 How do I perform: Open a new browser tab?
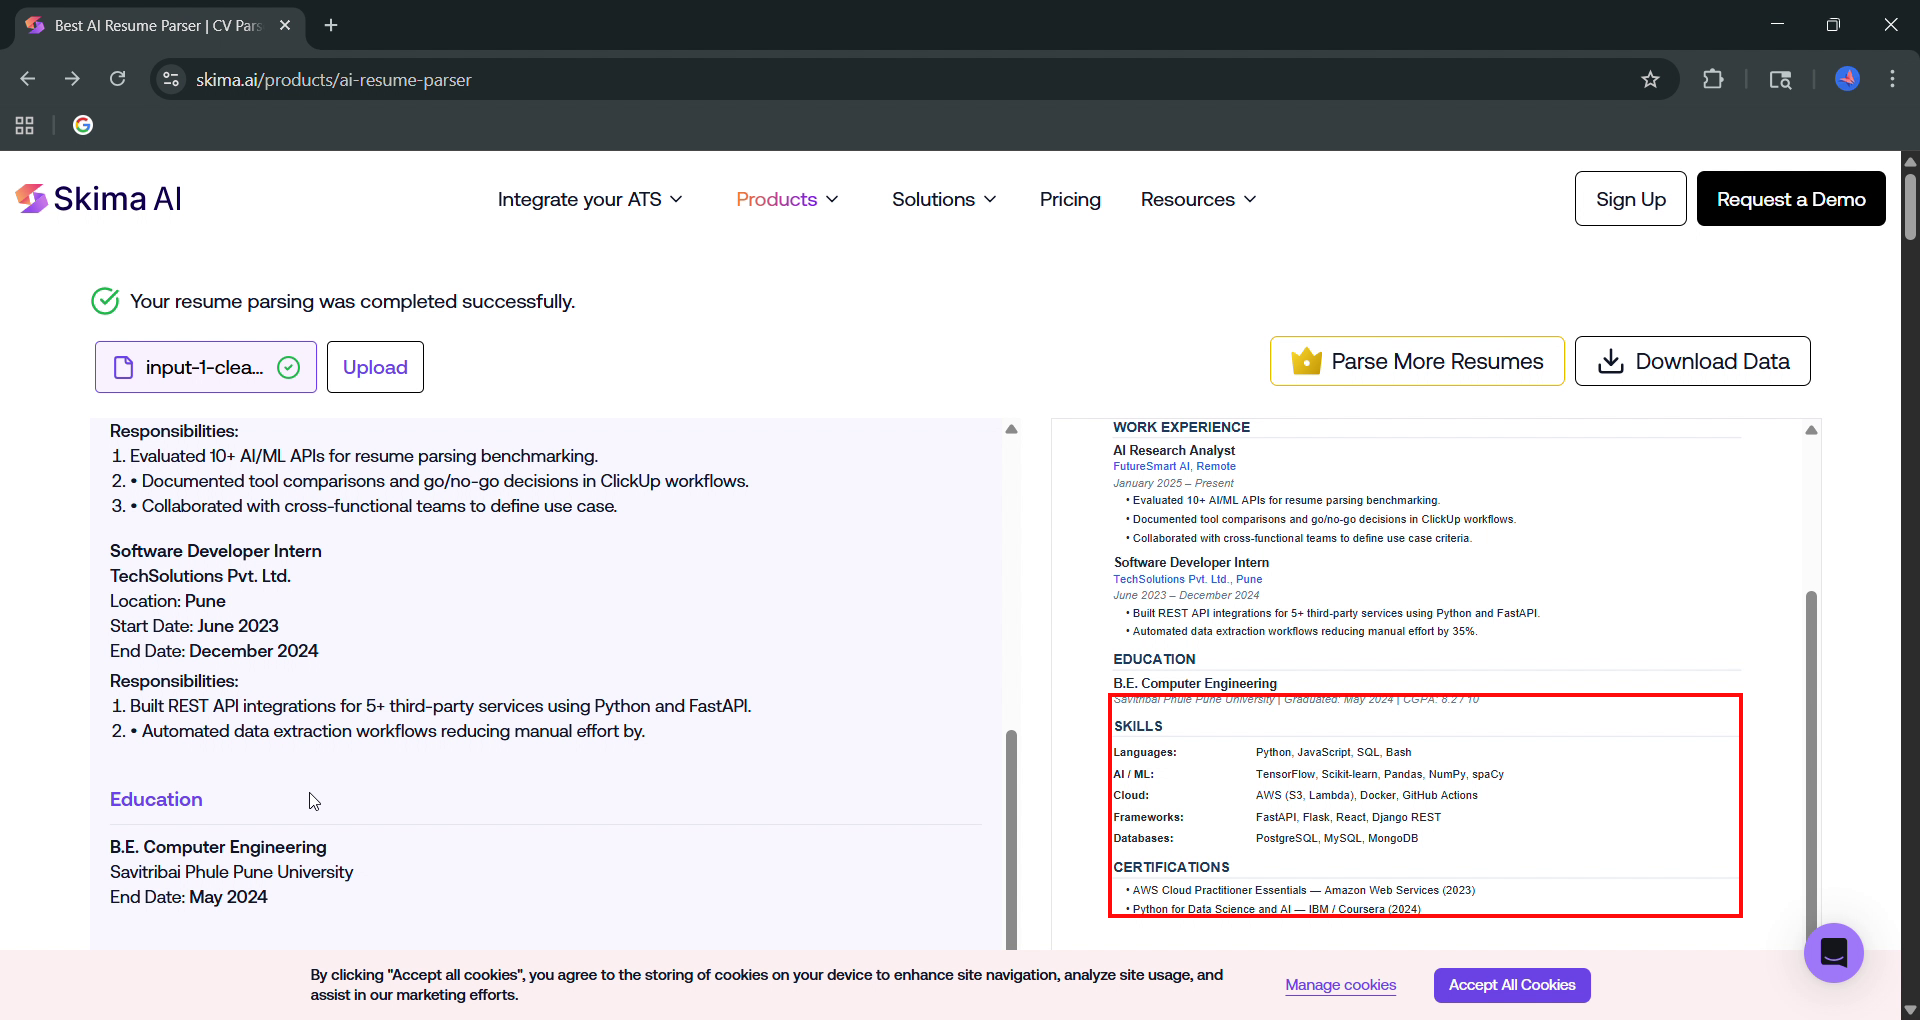coord(331,25)
